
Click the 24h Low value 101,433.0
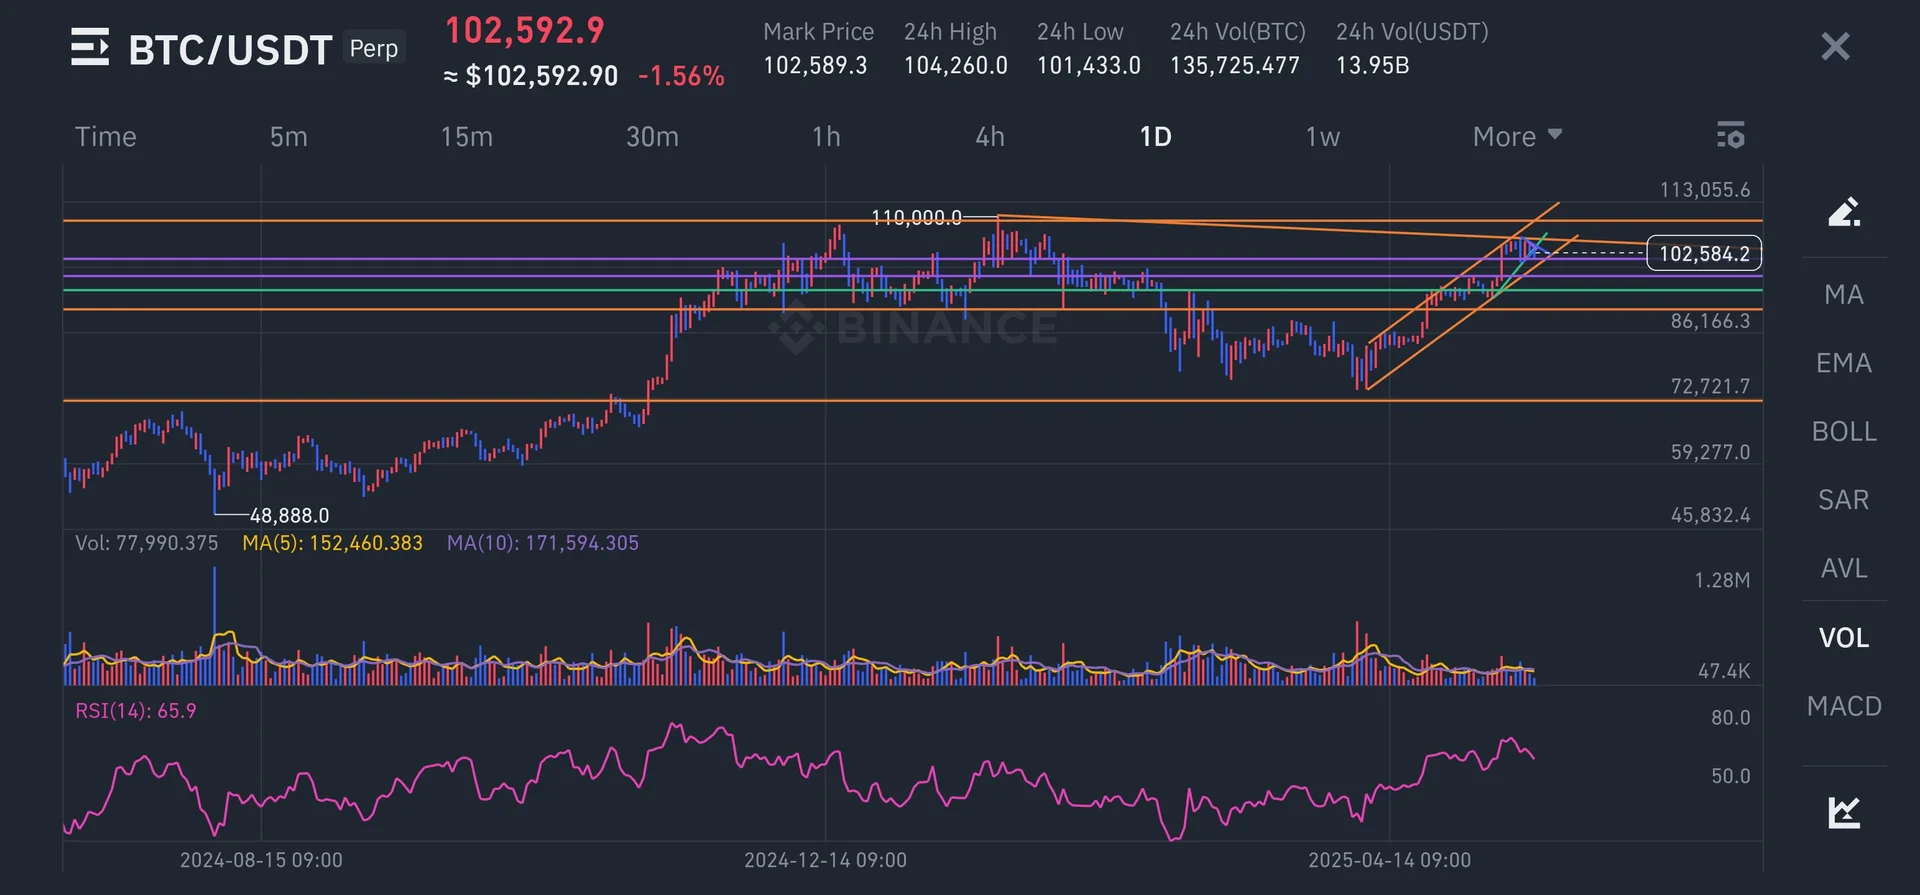1089,66
